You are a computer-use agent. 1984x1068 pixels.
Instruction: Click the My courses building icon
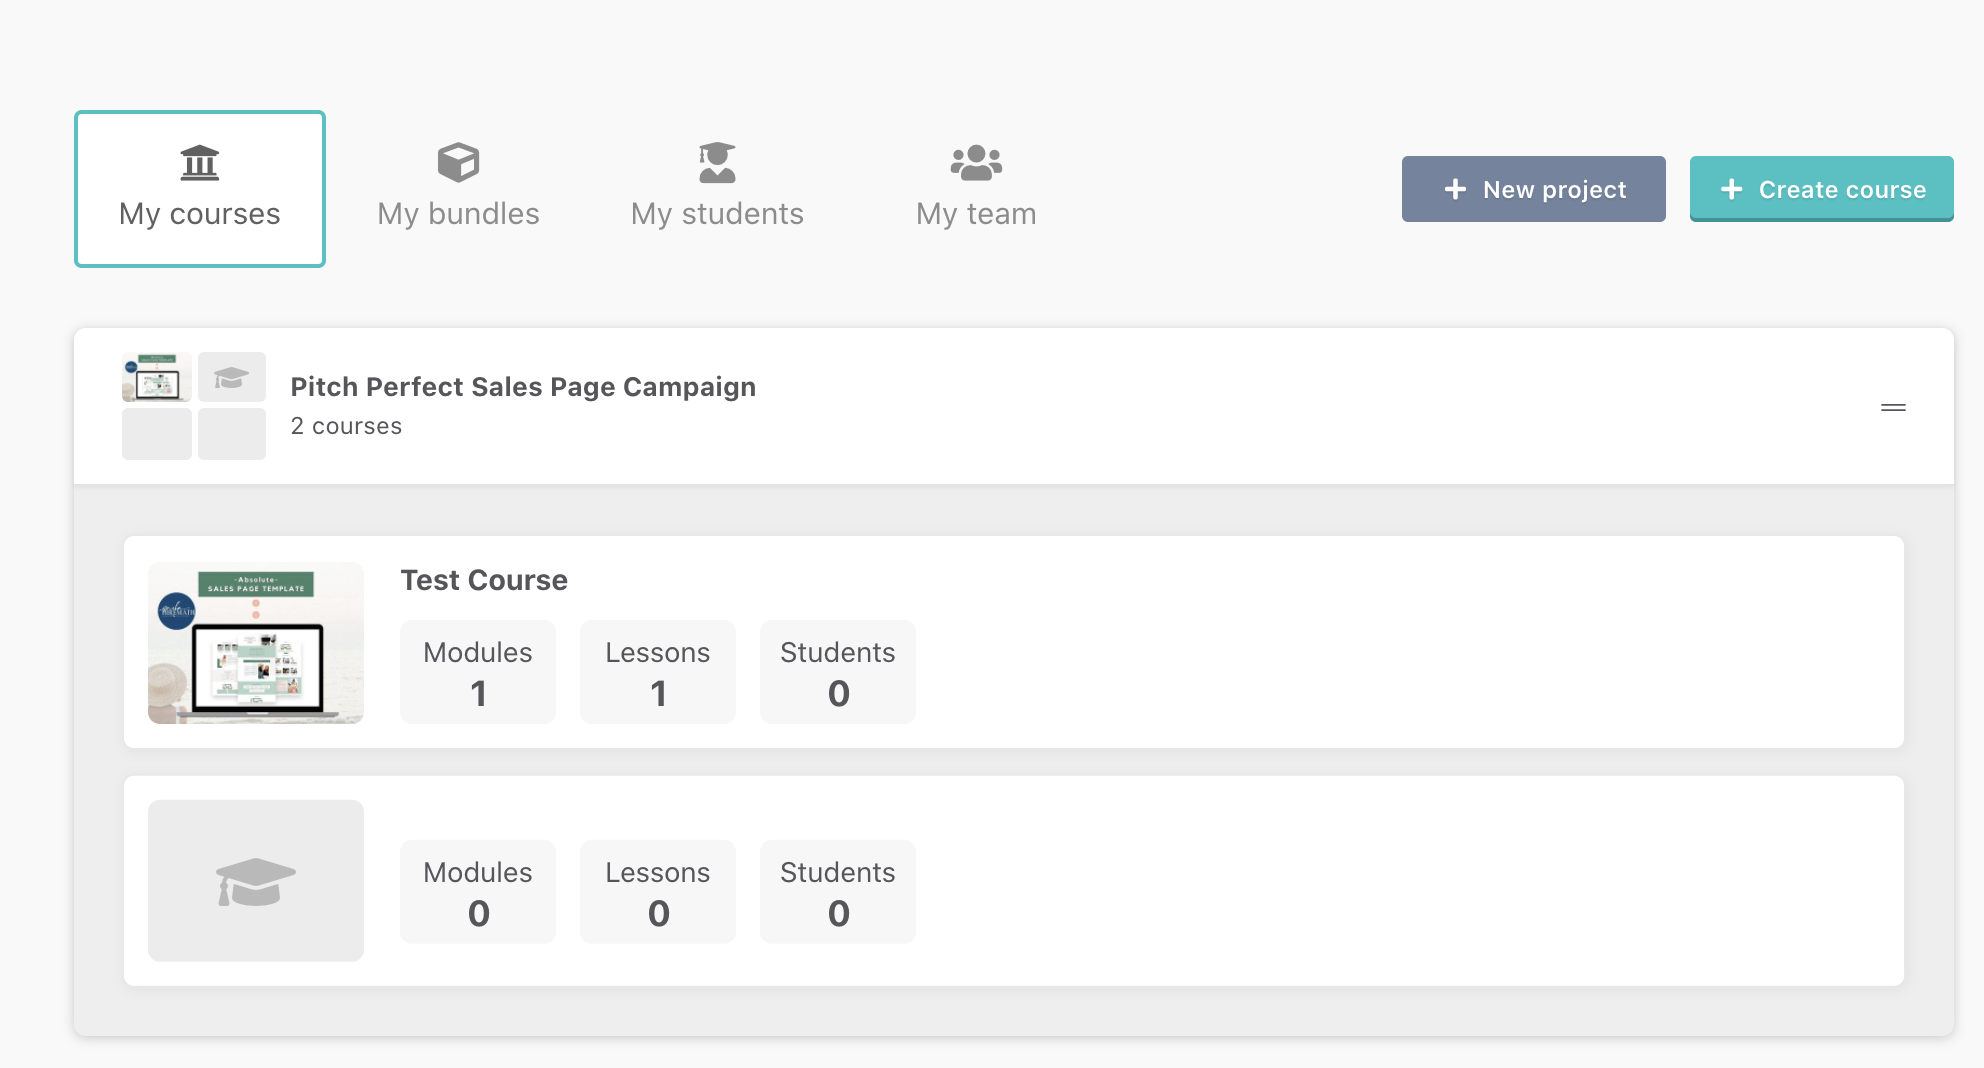point(200,162)
